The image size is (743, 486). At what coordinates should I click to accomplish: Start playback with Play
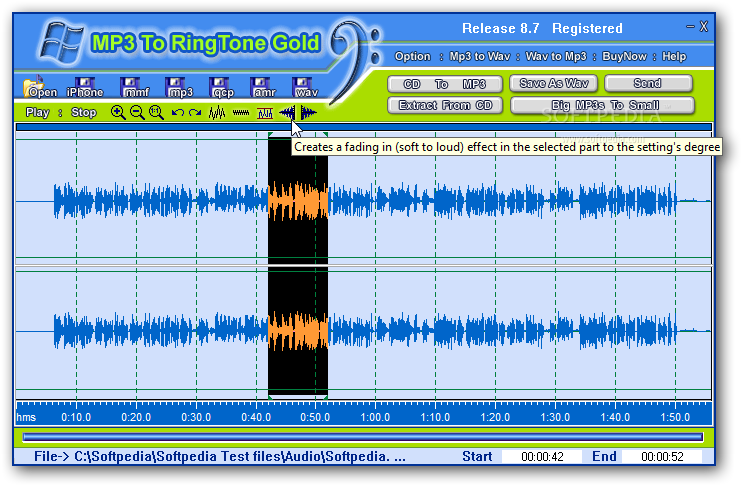tap(37, 113)
